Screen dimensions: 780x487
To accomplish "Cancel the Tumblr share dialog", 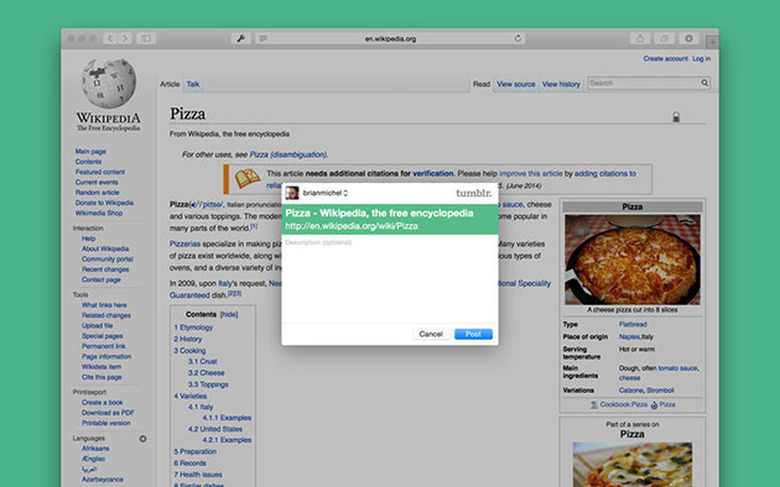I will [x=431, y=333].
